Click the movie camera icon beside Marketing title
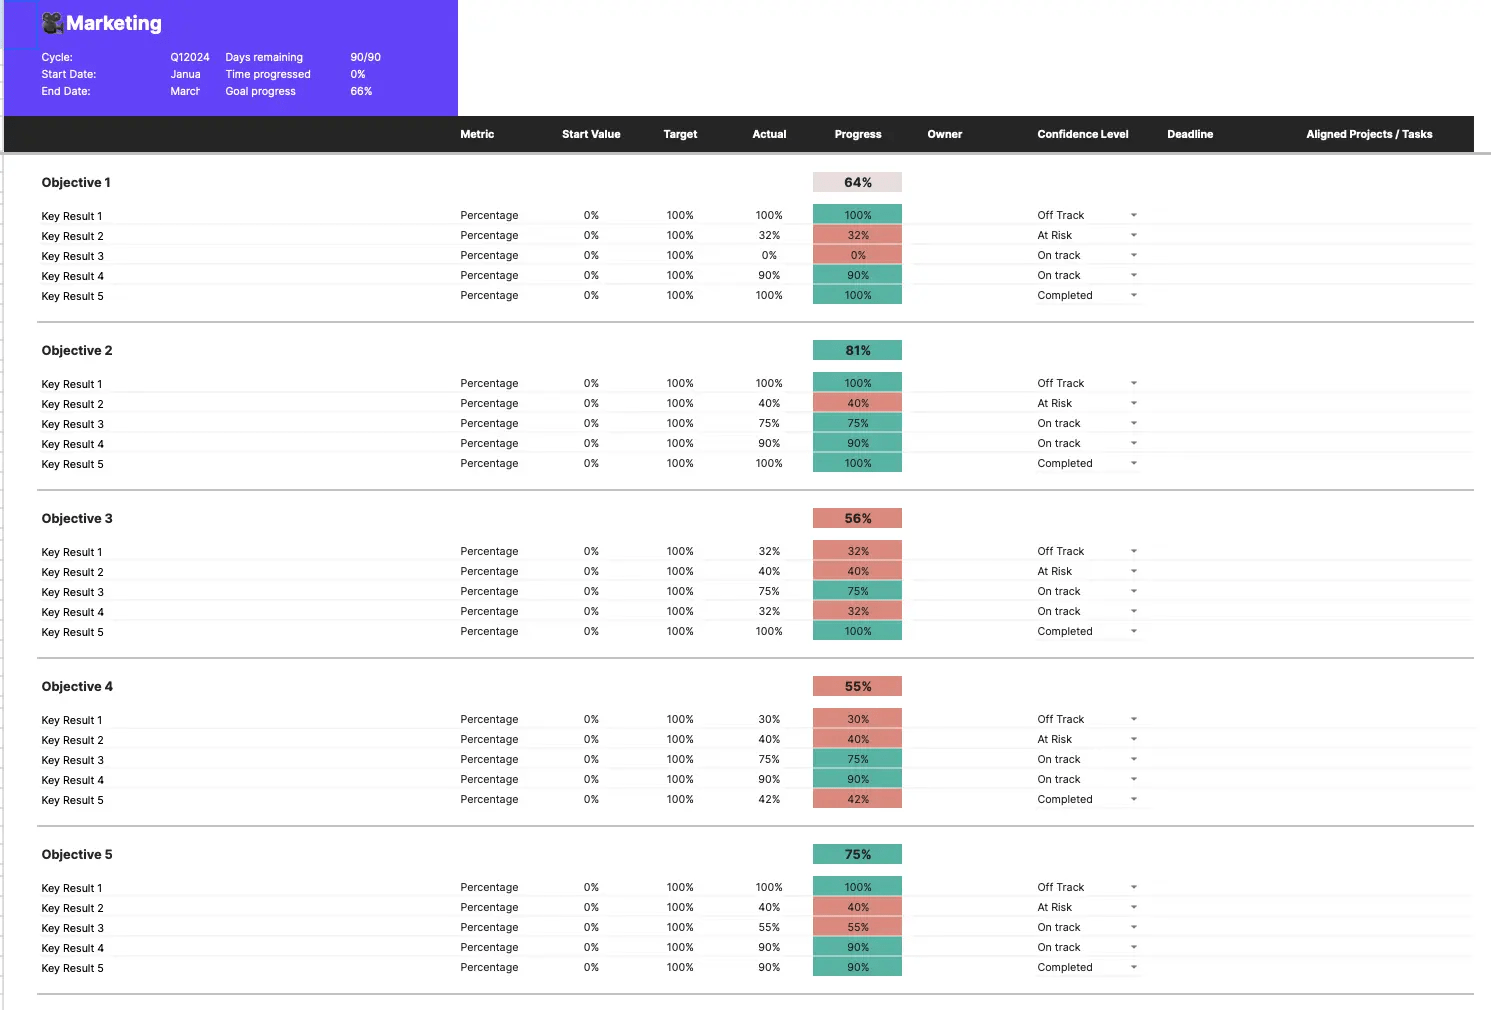 coord(51,22)
